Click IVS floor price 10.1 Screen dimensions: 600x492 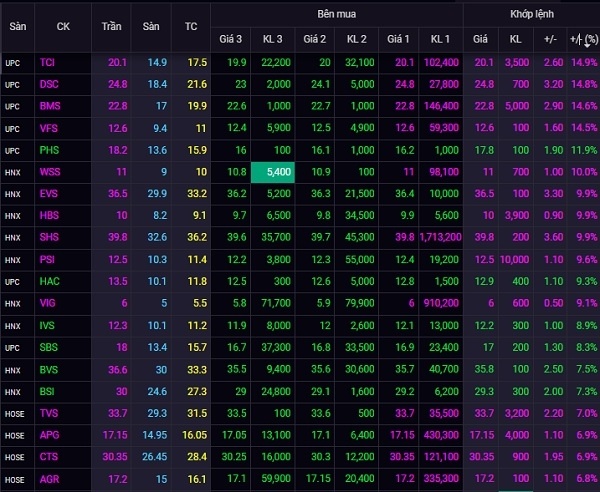pos(157,326)
